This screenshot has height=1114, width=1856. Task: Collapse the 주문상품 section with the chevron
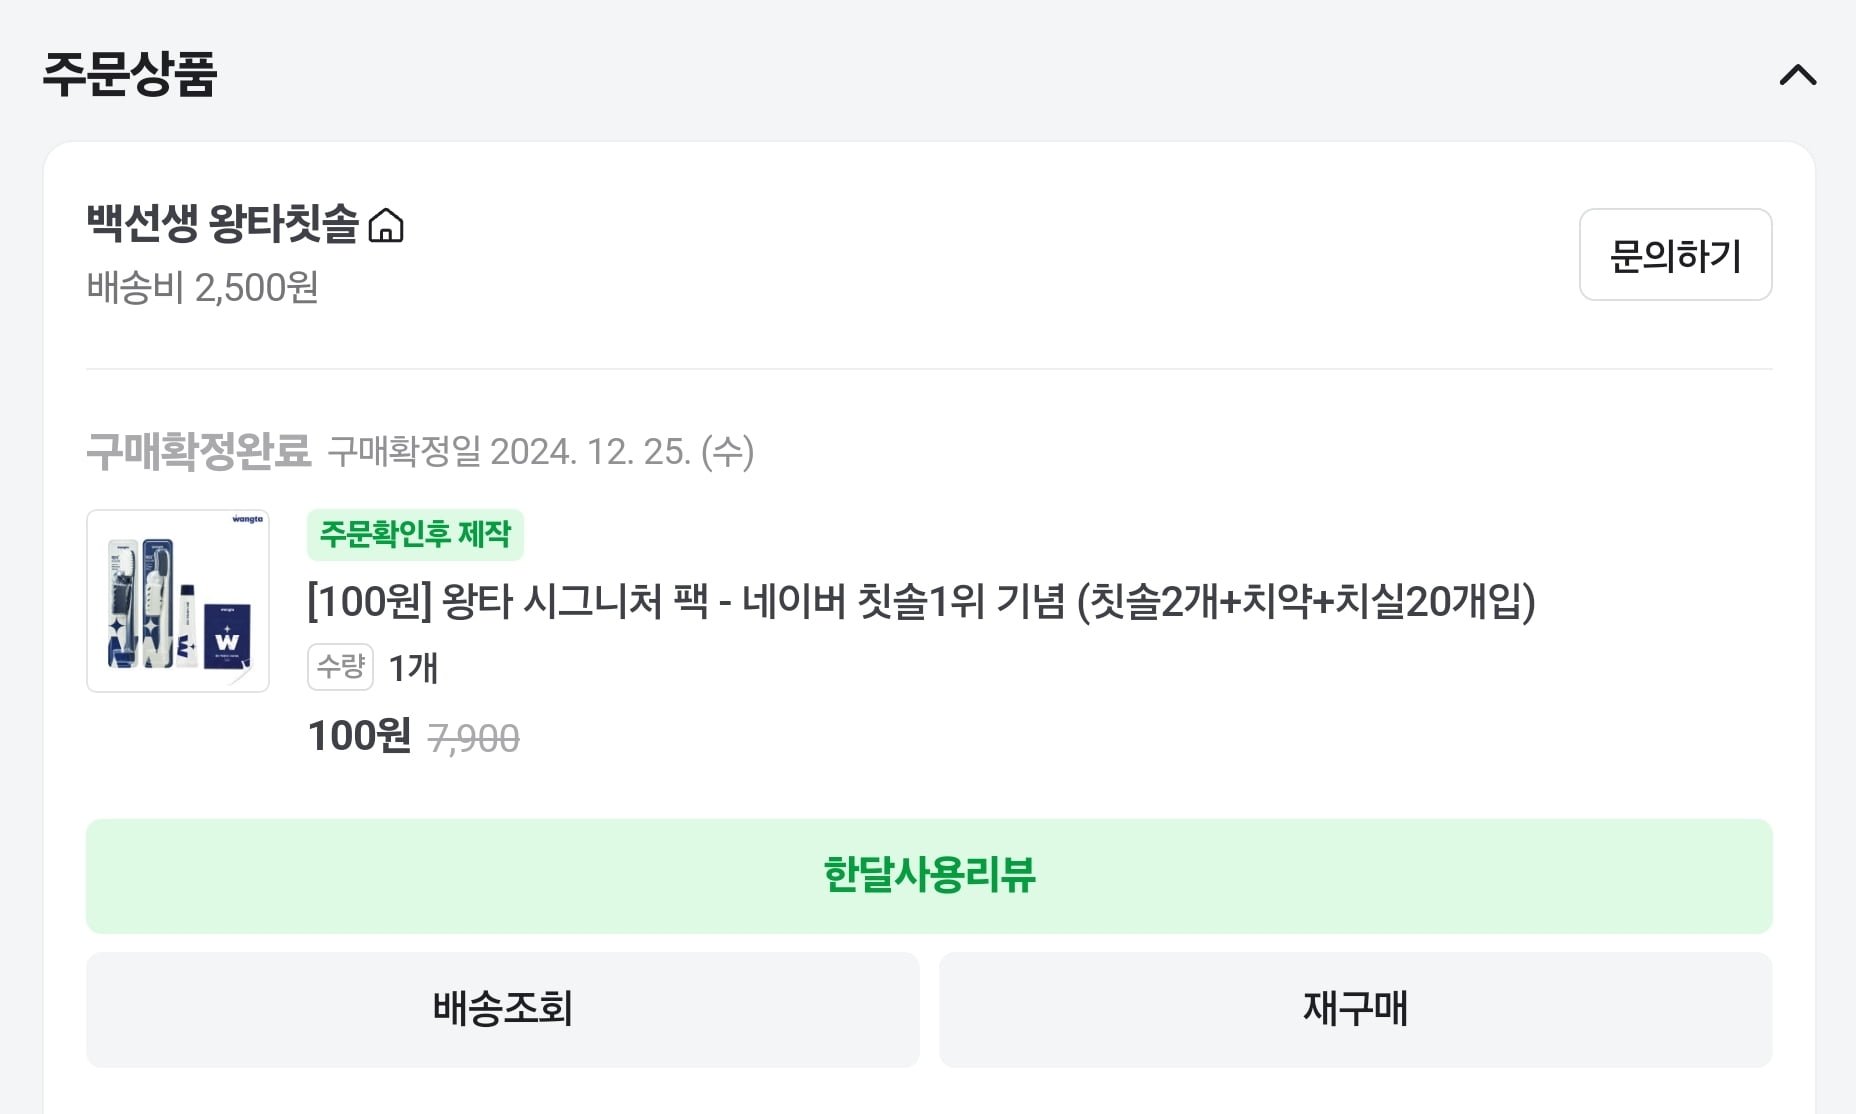pos(1797,75)
